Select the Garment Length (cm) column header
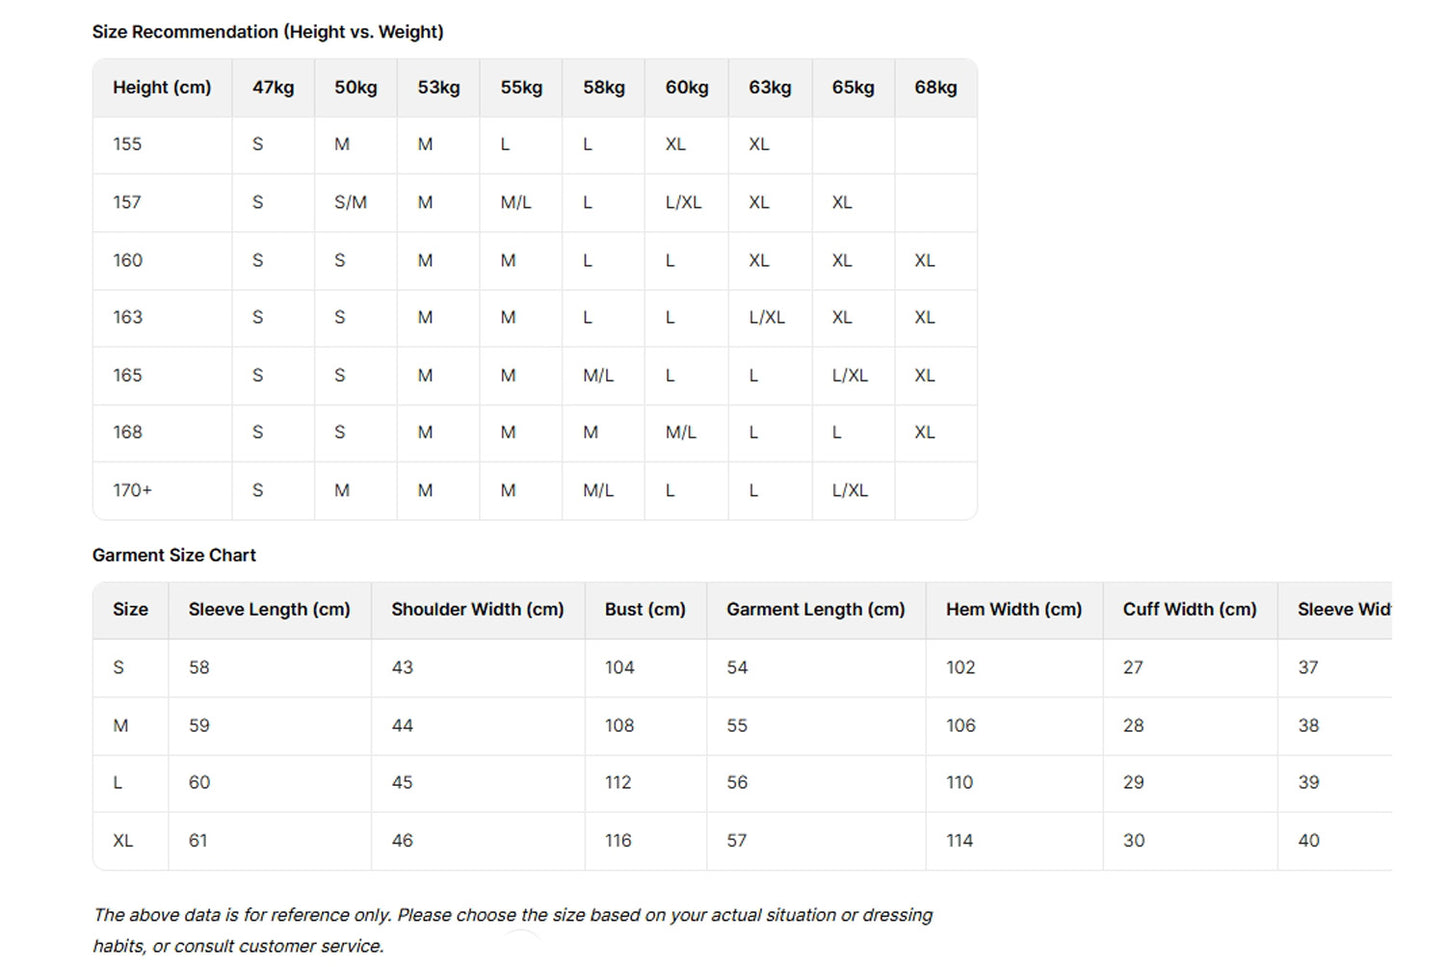Screen dimensions: 1445x967 point(815,610)
